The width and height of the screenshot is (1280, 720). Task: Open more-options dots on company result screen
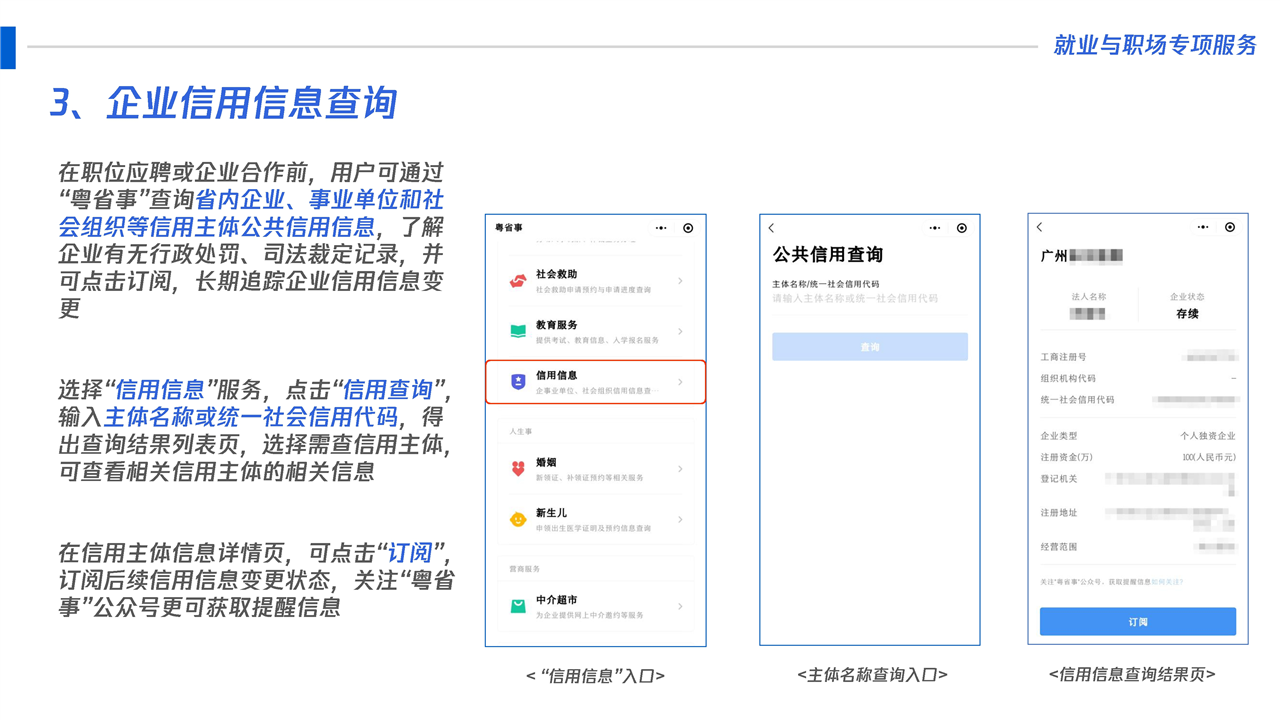pyautogui.click(x=1203, y=227)
